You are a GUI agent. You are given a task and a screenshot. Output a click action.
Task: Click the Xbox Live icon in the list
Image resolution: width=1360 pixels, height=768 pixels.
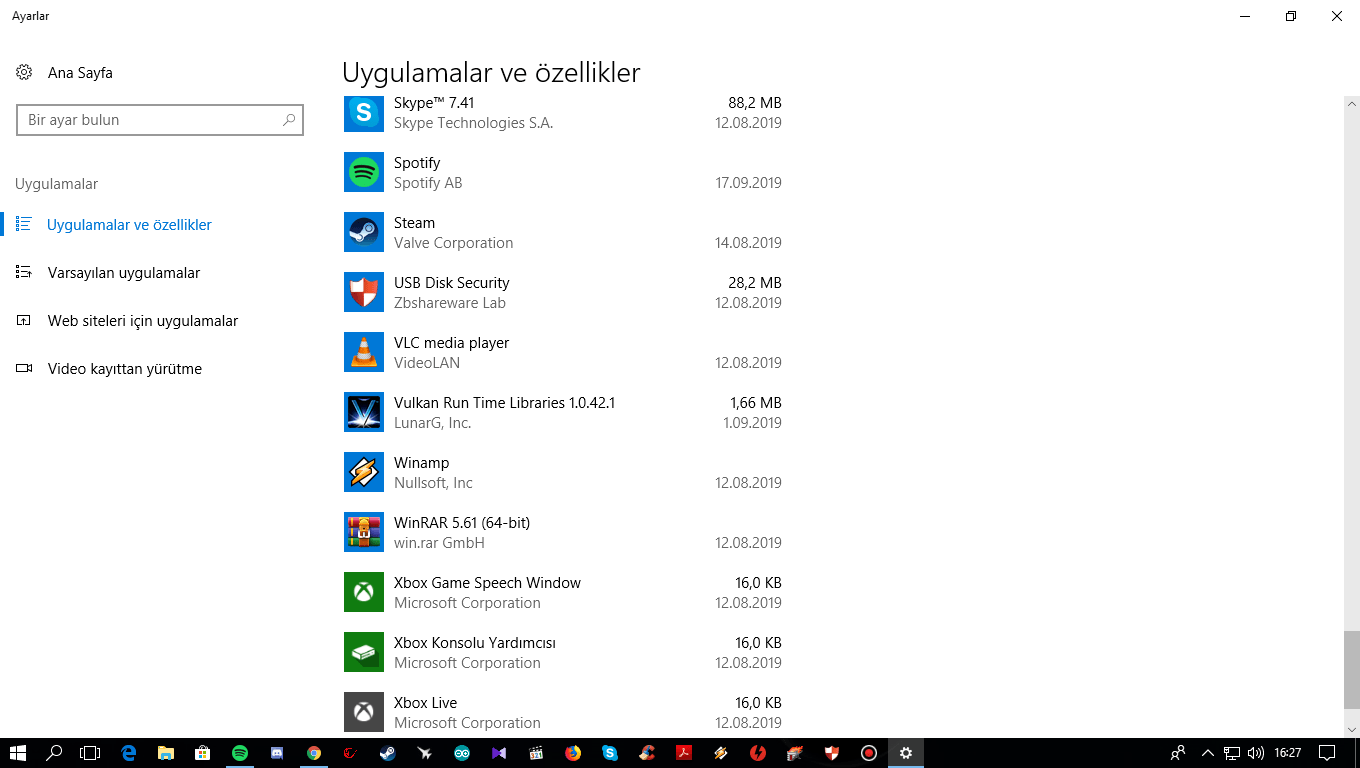[364, 712]
